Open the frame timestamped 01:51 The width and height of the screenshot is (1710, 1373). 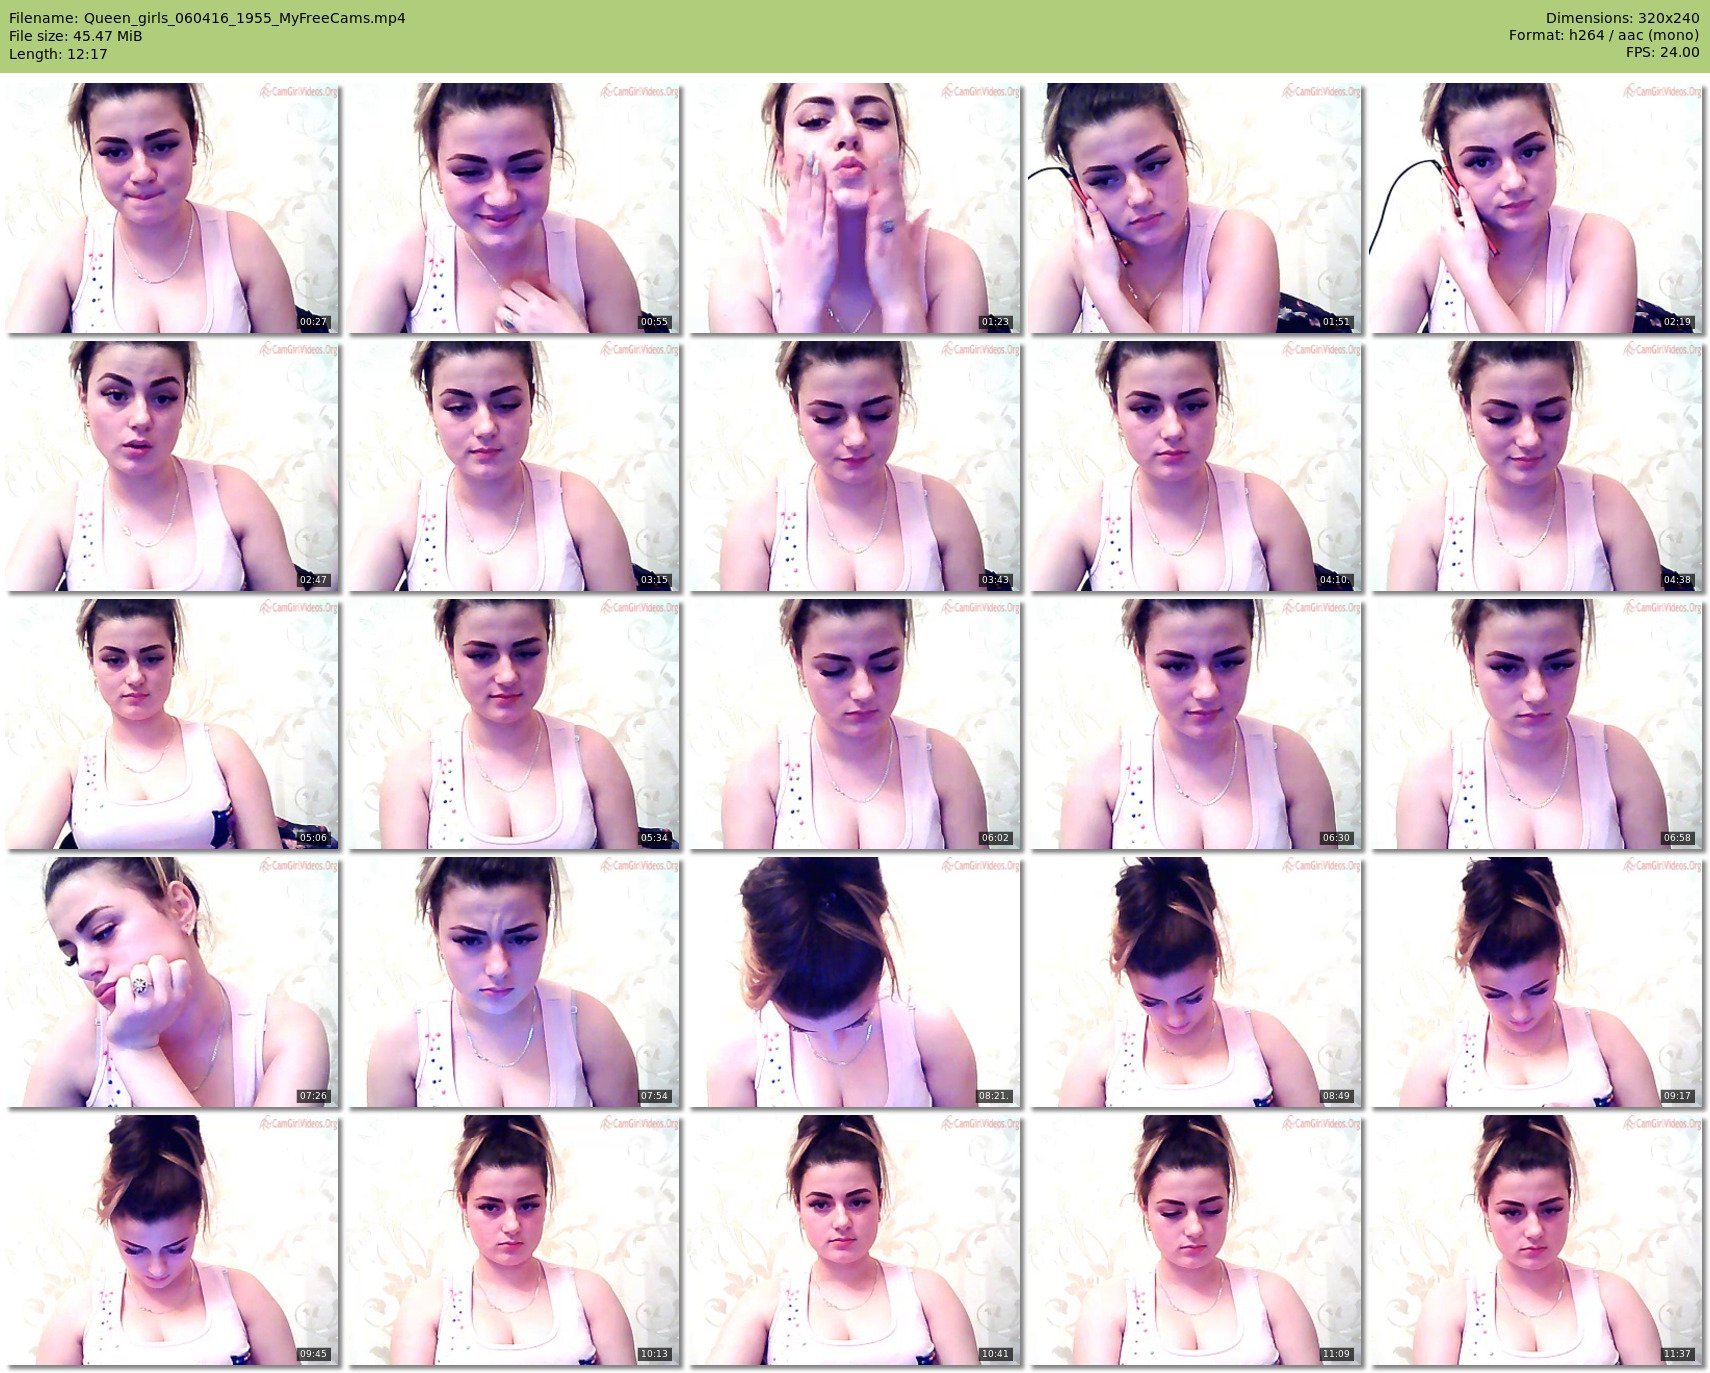tap(1196, 208)
